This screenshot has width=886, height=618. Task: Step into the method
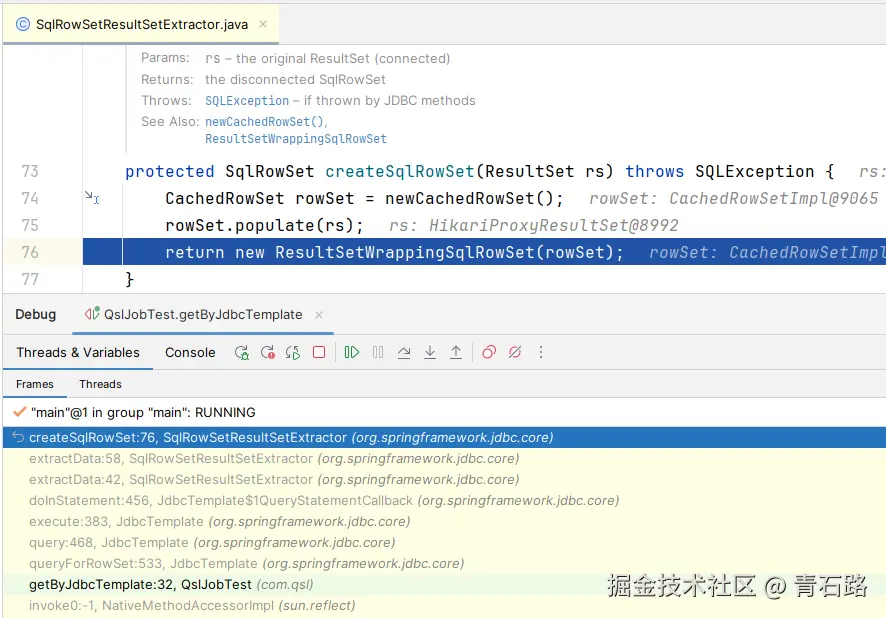(430, 352)
